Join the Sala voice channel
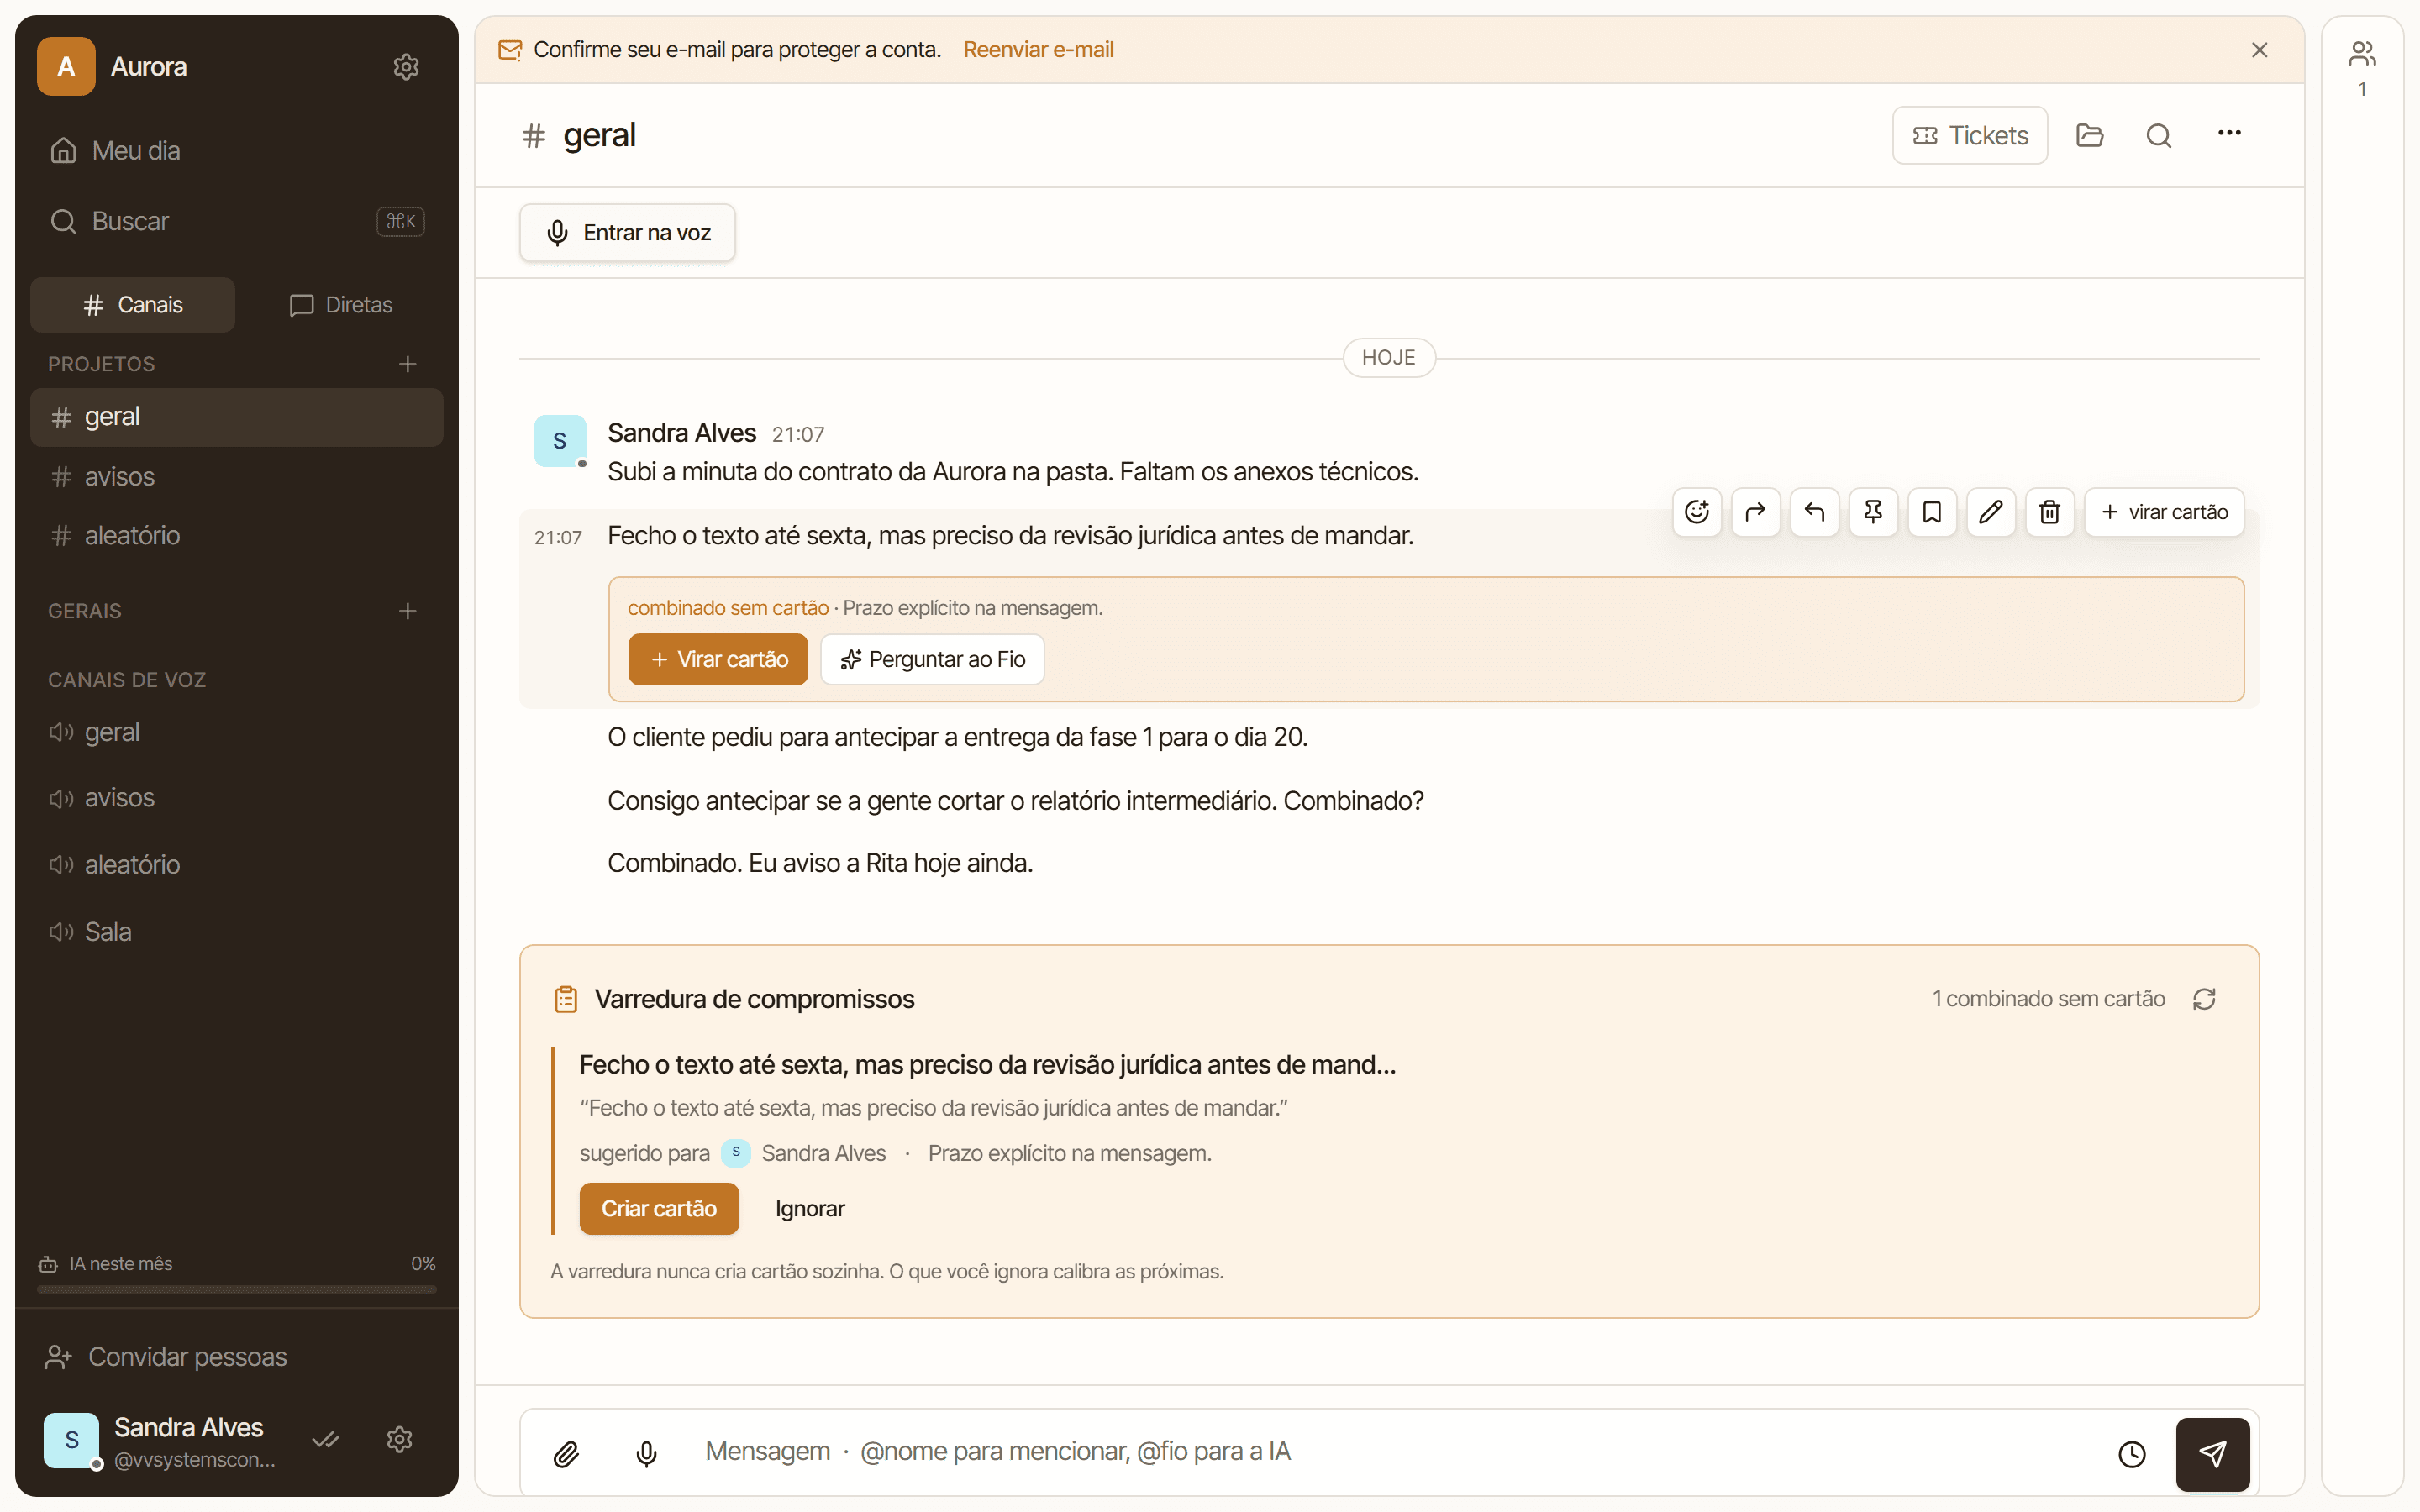Screen dimensions: 2420x1512 237,932
